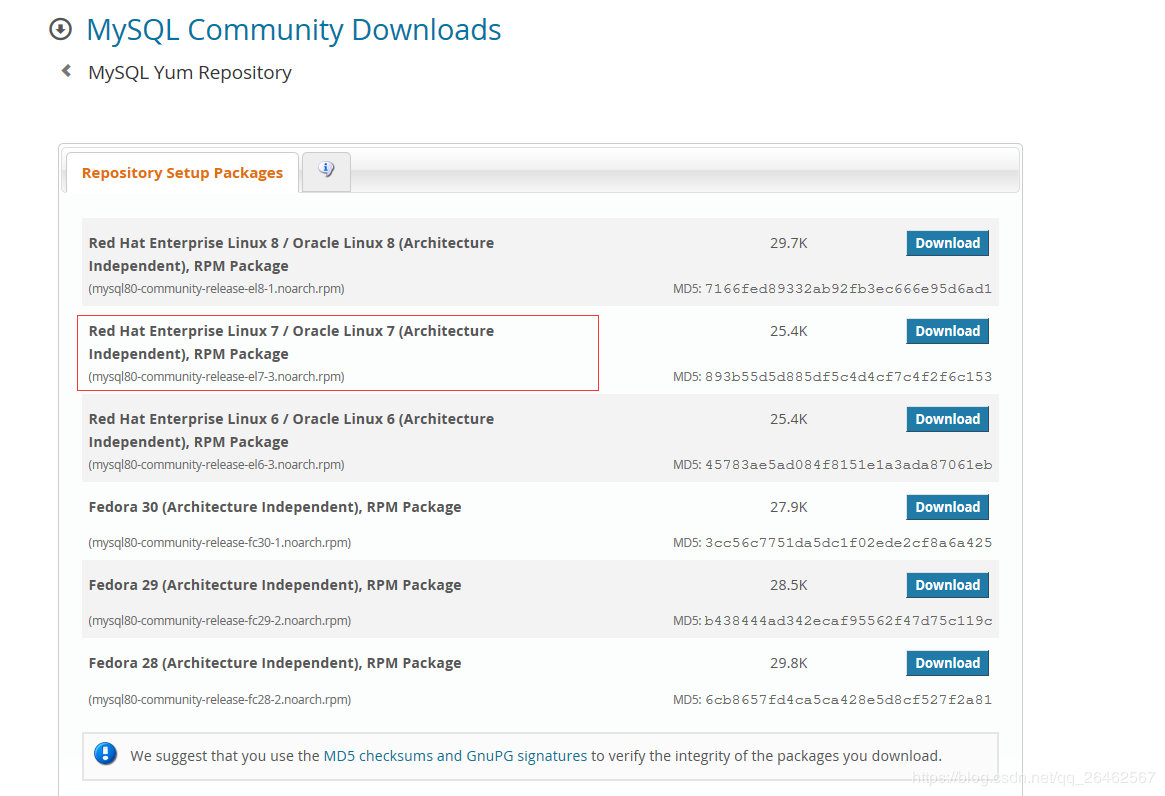The height and width of the screenshot is (796, 1165).
Task: Download the Red Hat Enterprise Linux 7 package
Action: point(947,331)
